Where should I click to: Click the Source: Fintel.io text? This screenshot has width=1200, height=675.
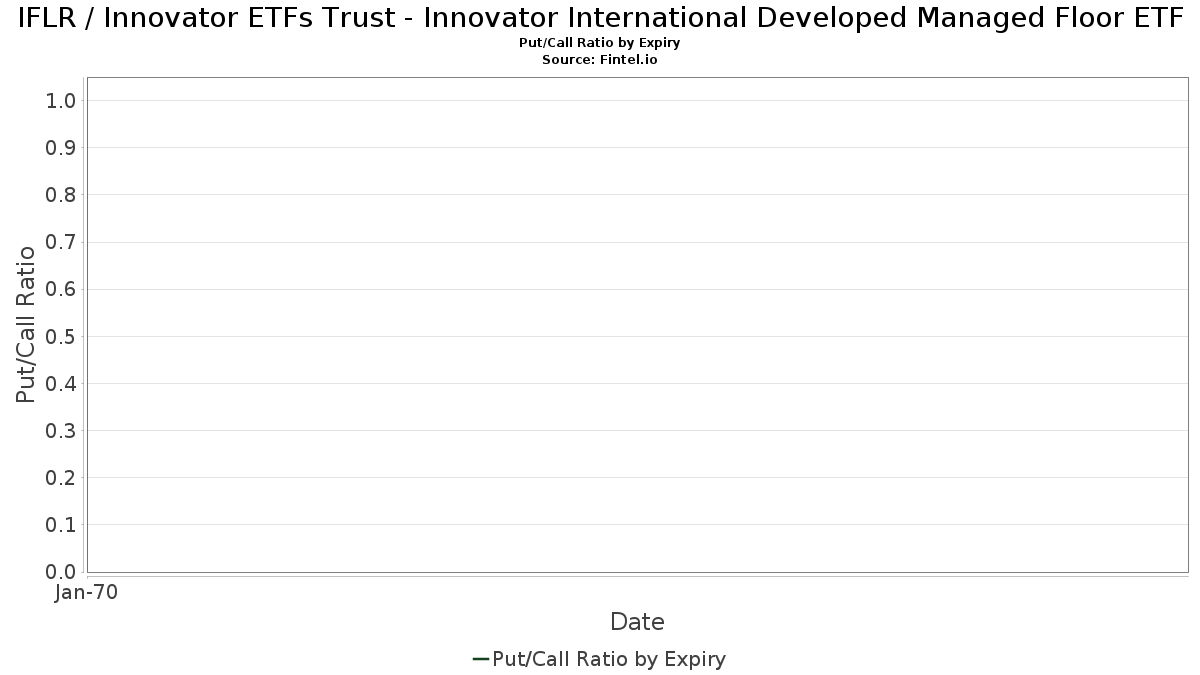pyautogui.click(x=600, y=60)
